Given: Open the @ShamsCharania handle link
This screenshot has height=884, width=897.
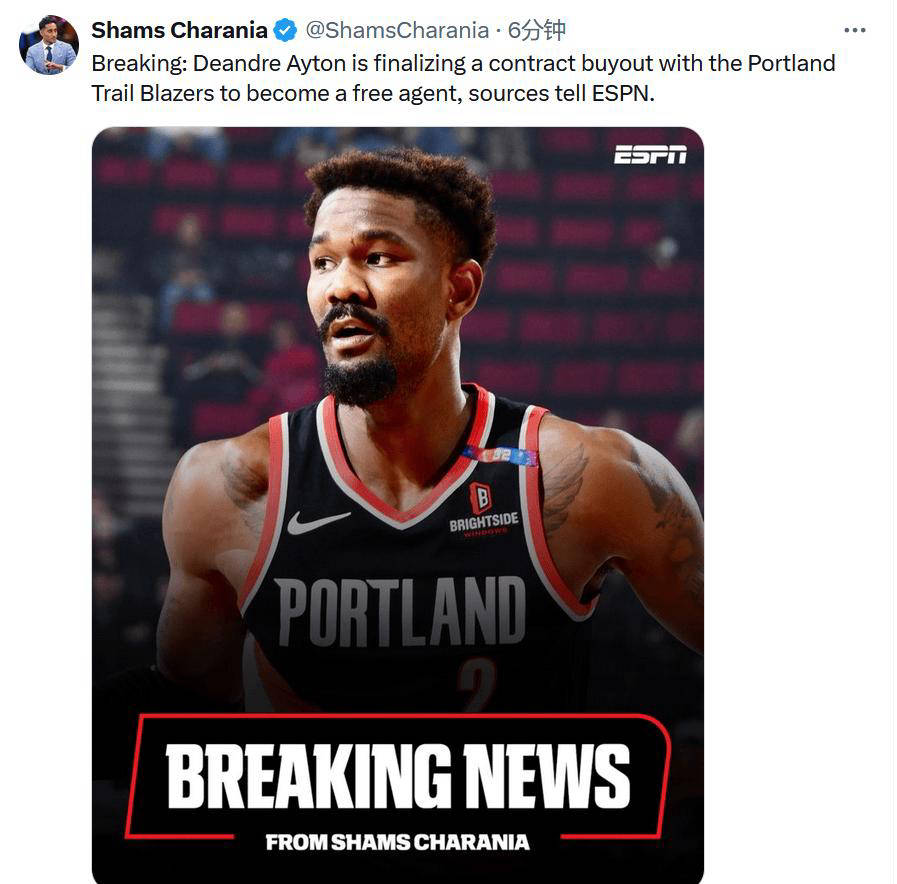Looking at the screenshot, I should click(x=397, y=30).
